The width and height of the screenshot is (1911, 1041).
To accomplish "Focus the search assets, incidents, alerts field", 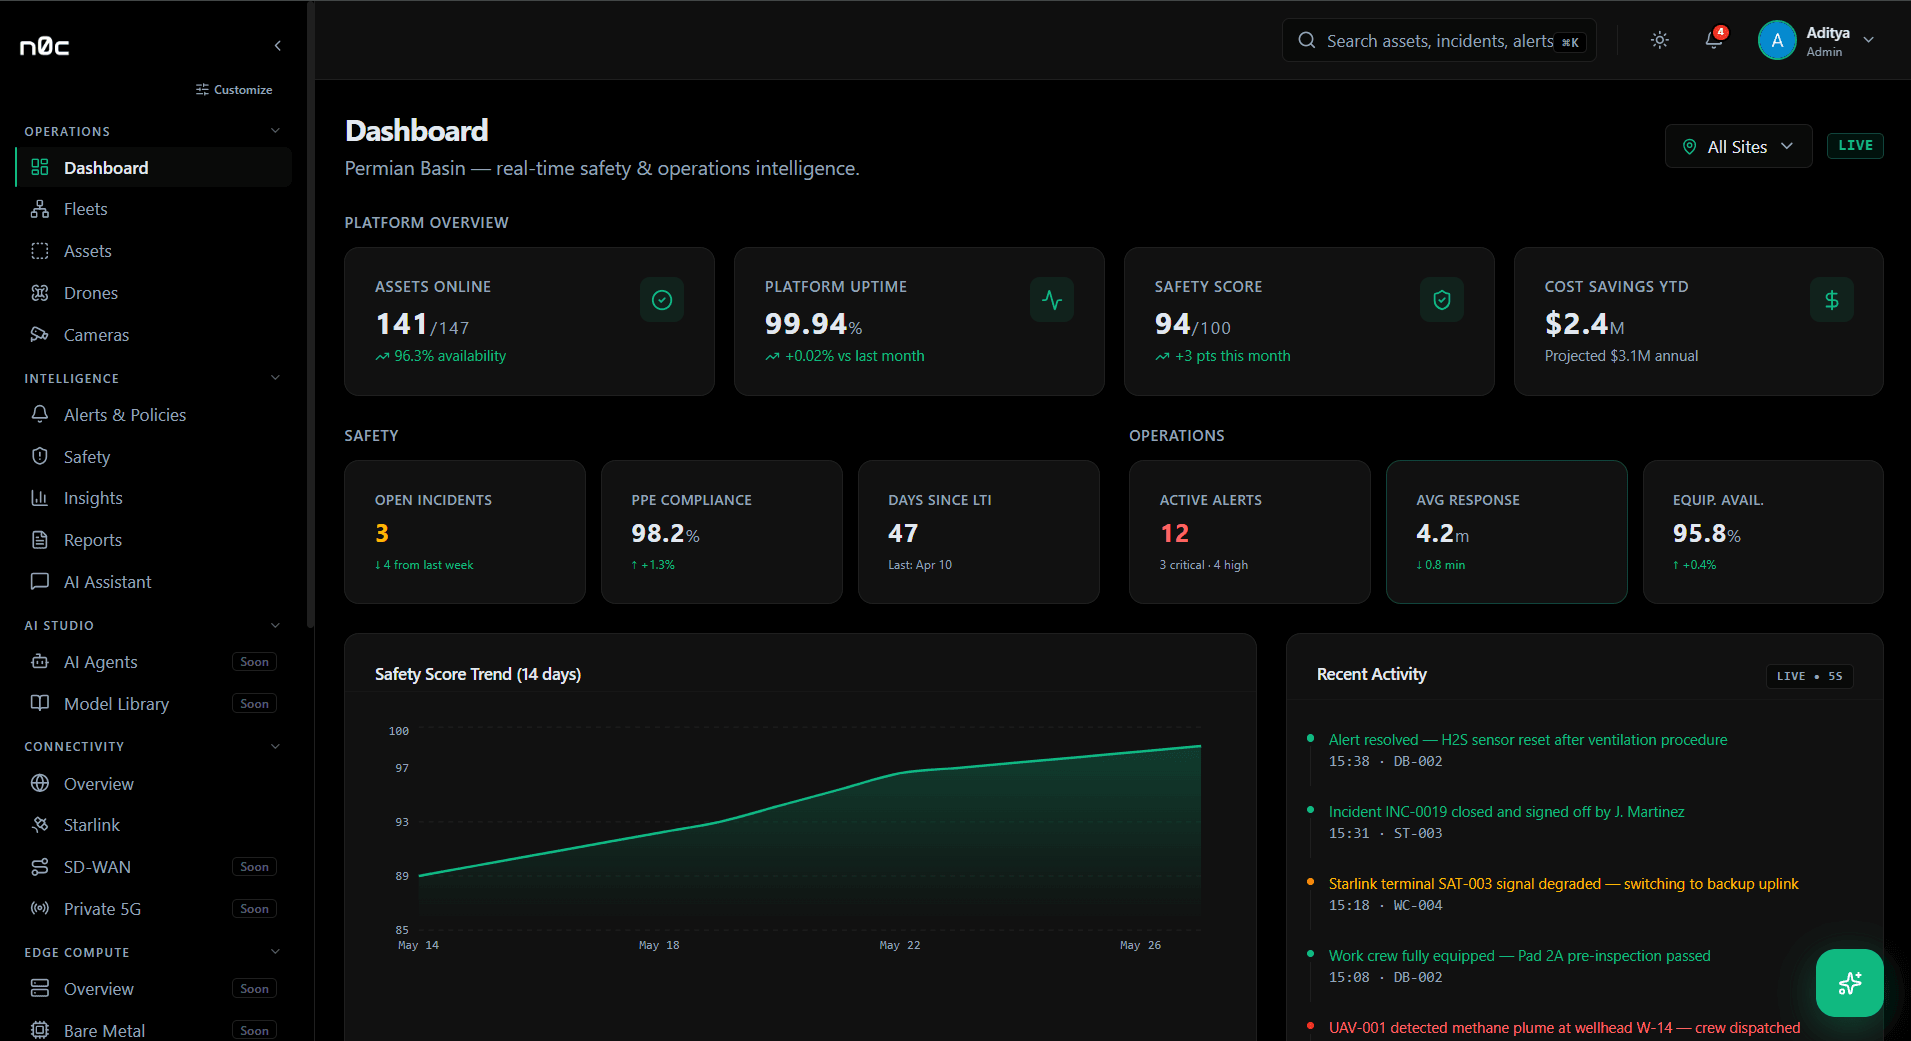I will 1439,41.
